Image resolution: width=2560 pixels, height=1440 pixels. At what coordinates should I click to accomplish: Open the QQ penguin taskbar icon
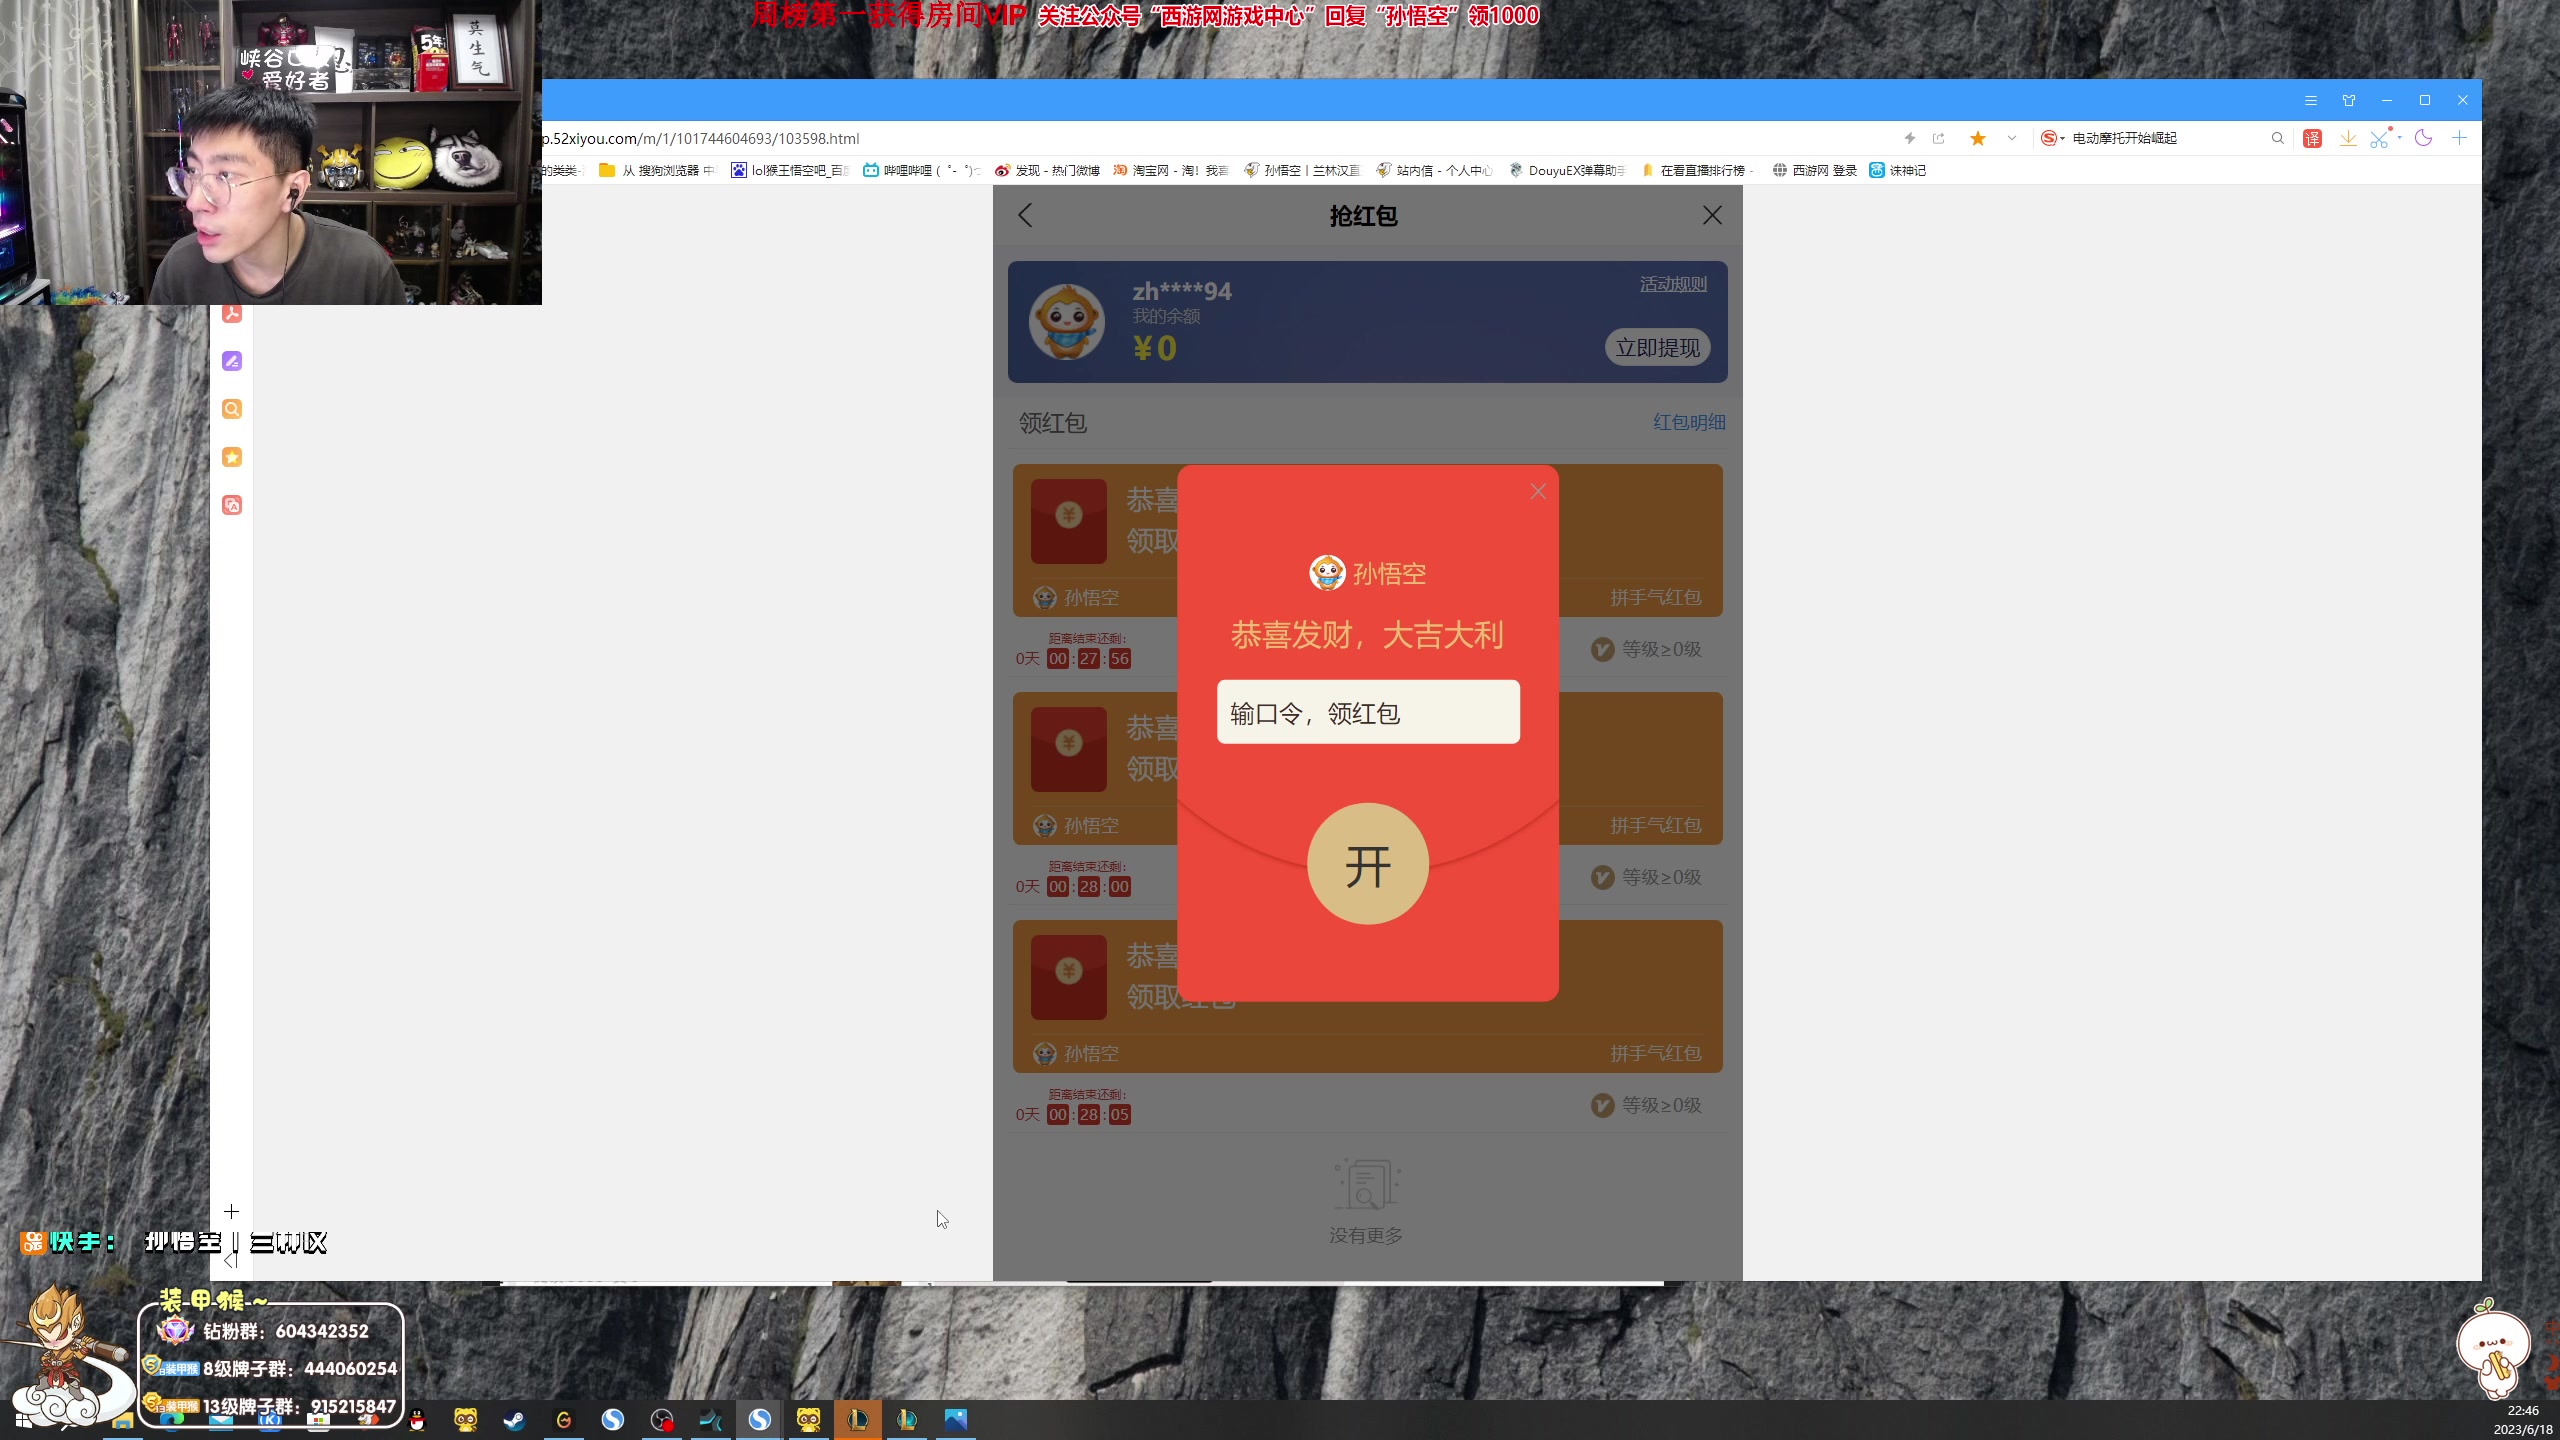(x=417, y=1420)
